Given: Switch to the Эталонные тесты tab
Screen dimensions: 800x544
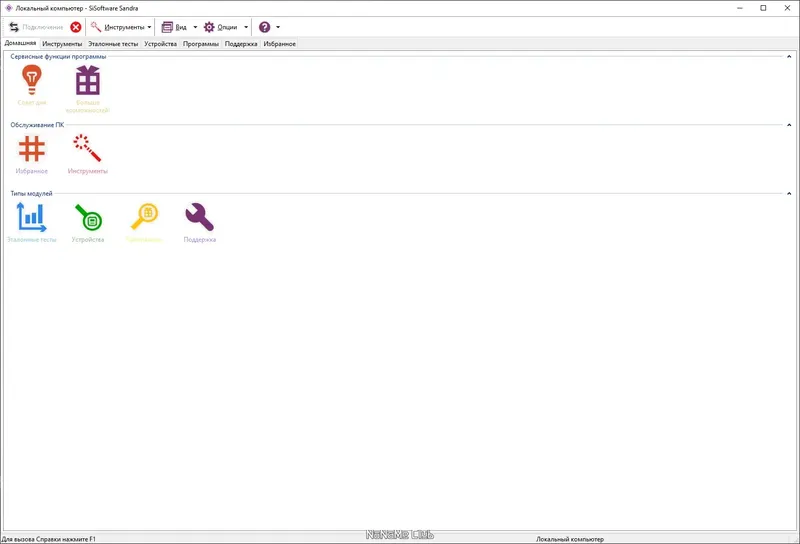Looking at the screenshot, I should pyautogui.click(x=113, y=44).
